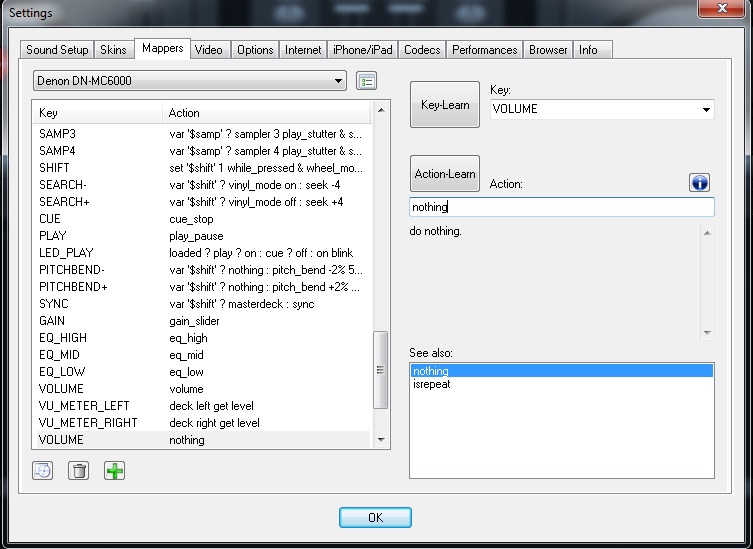Screen dimensions: 753x549
Task: Click the mapping list scroll down arrow
Action: [381, 439]
